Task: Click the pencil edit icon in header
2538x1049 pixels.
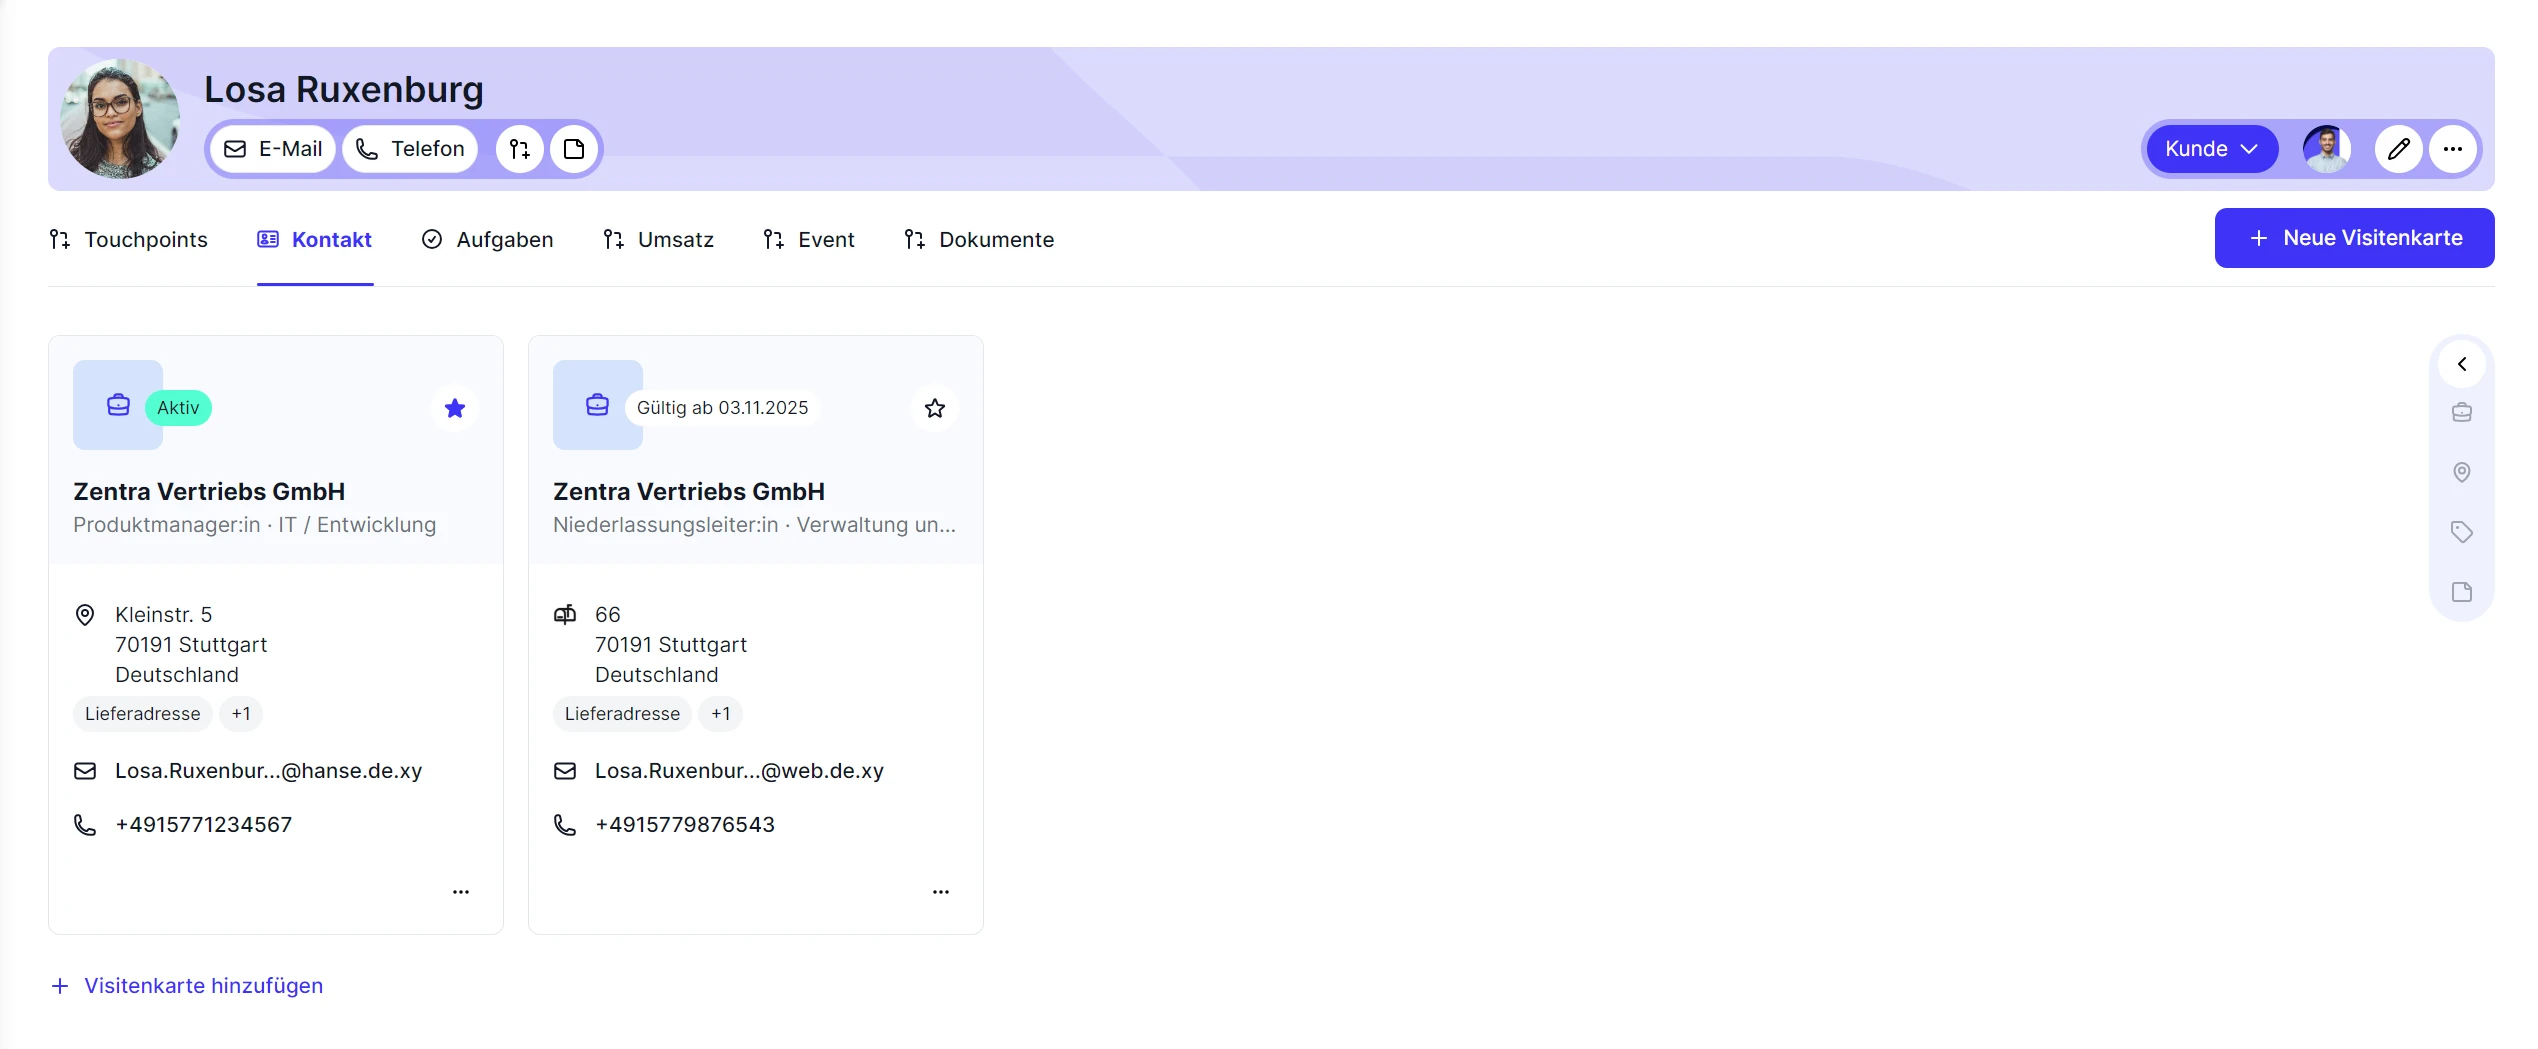Action: [2398, 149]
